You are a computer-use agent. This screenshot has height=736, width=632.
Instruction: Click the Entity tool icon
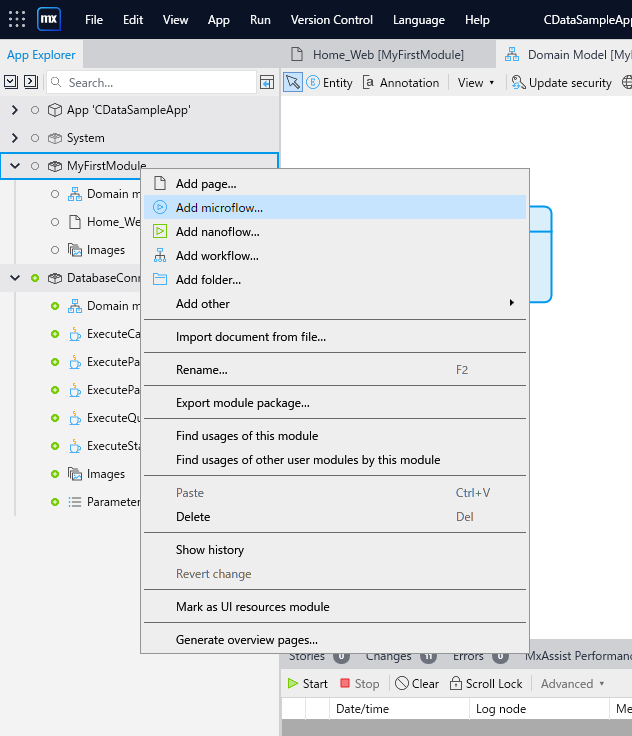313,83
